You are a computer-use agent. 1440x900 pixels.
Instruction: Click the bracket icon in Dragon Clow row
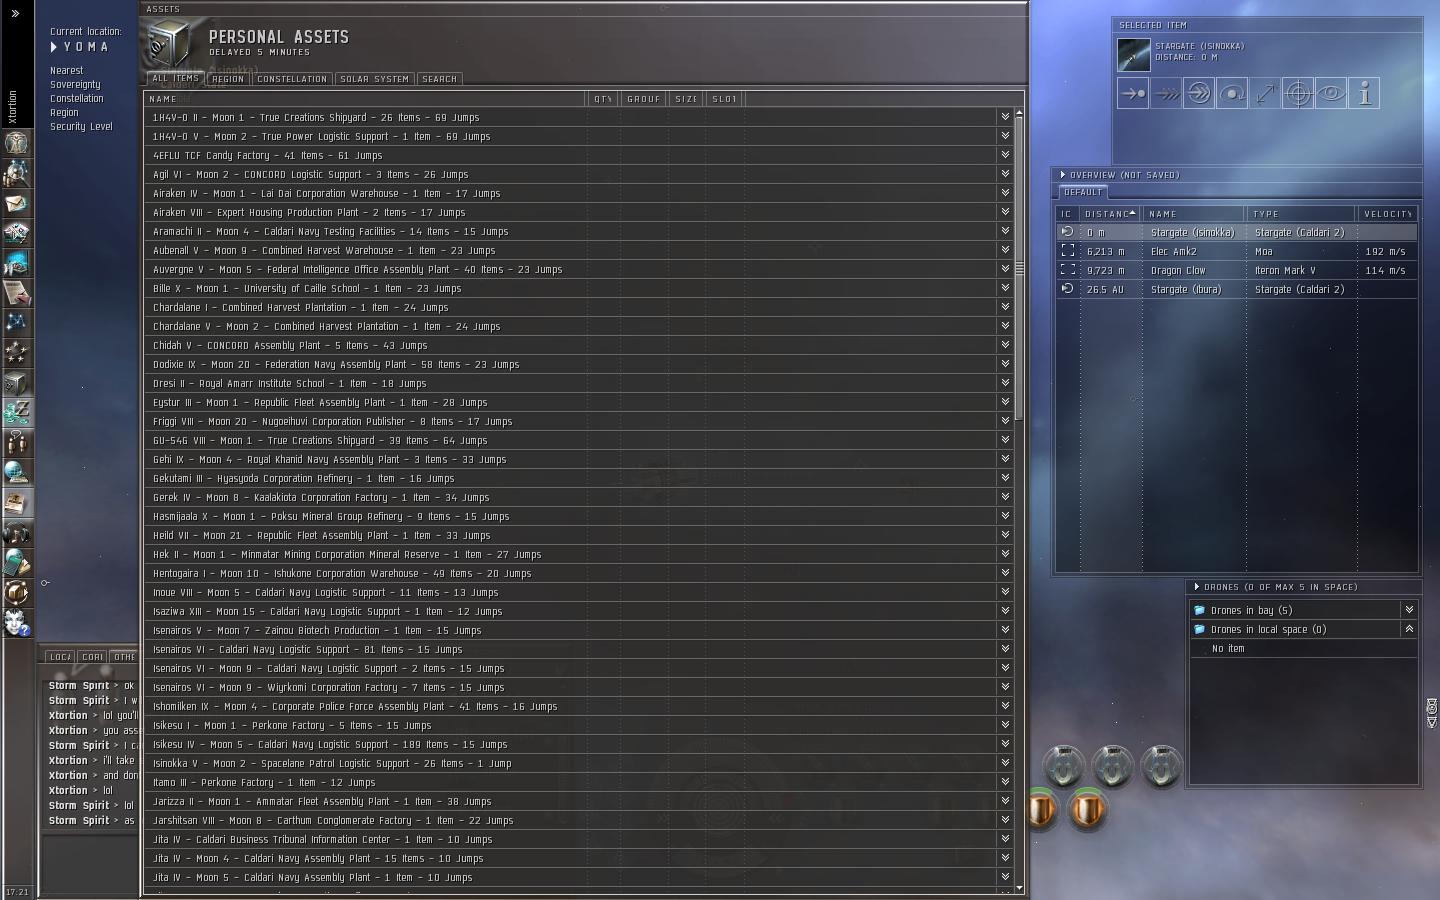[x=1067, y=270]
